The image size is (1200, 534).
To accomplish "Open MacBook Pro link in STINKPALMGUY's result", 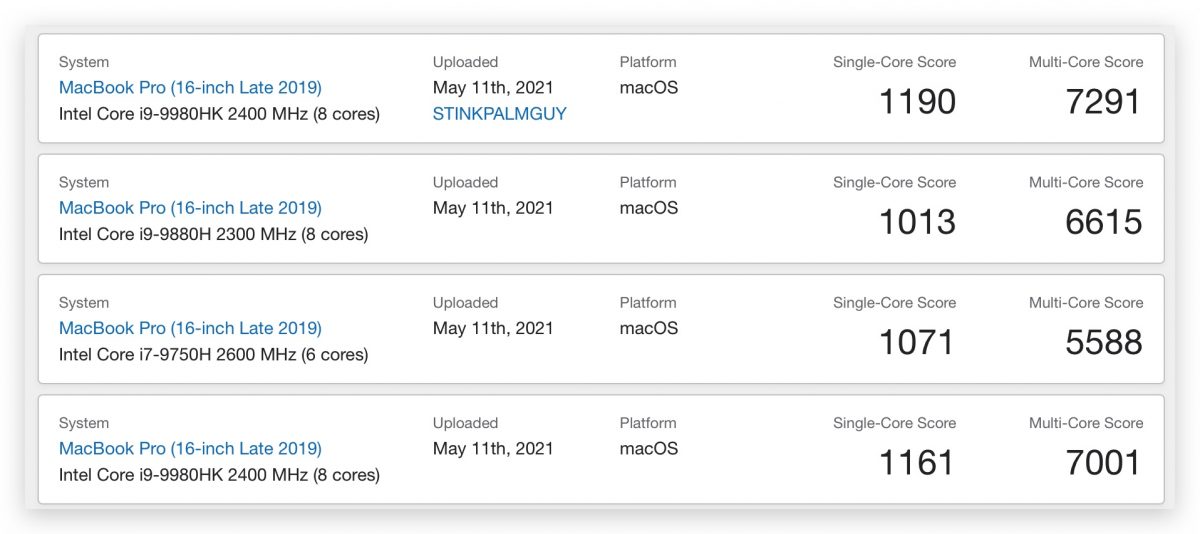I will 190,88.
